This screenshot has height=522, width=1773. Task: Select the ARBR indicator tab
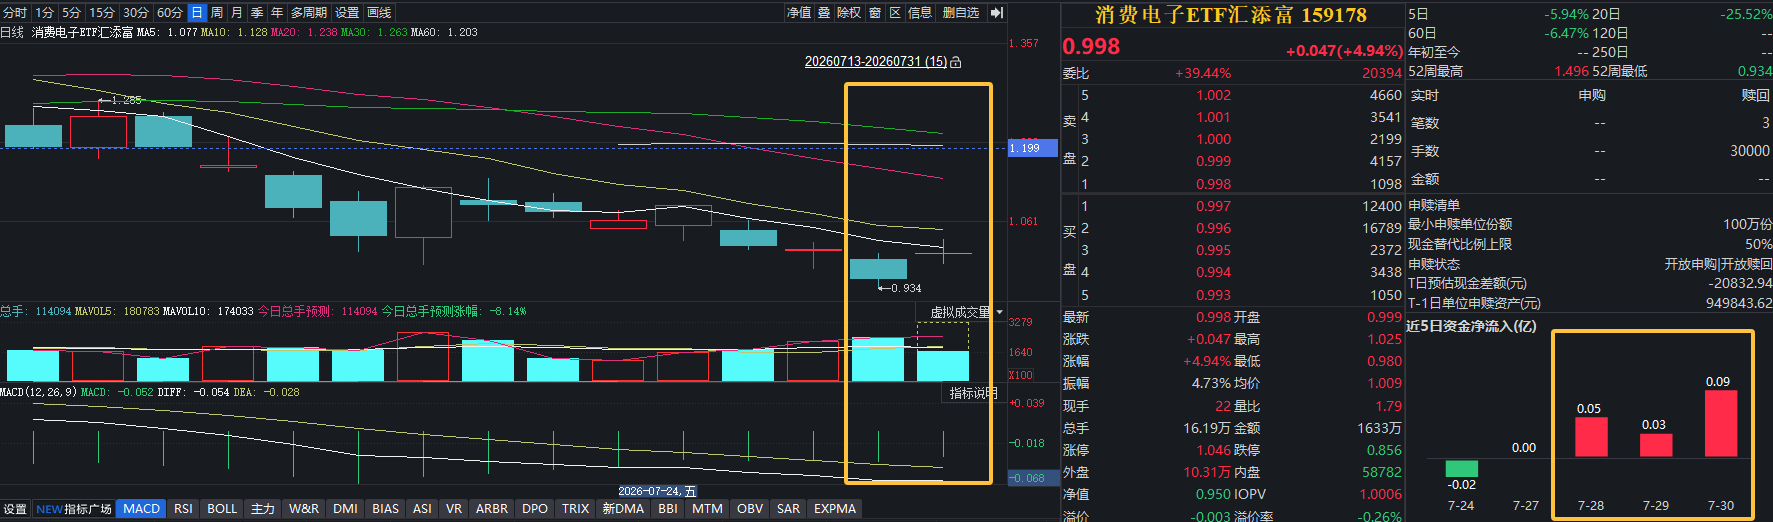pyautogui.click(x=492, y=509)
